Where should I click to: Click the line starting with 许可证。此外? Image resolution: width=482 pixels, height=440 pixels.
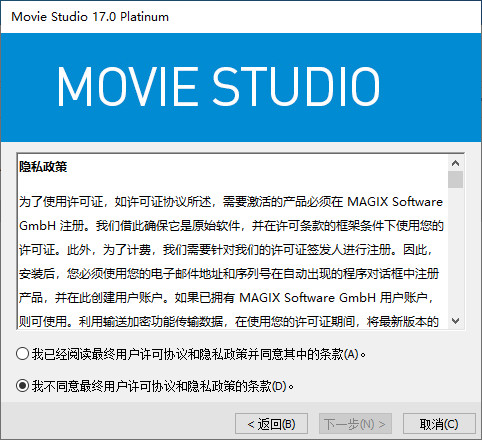tap(225, 250)
